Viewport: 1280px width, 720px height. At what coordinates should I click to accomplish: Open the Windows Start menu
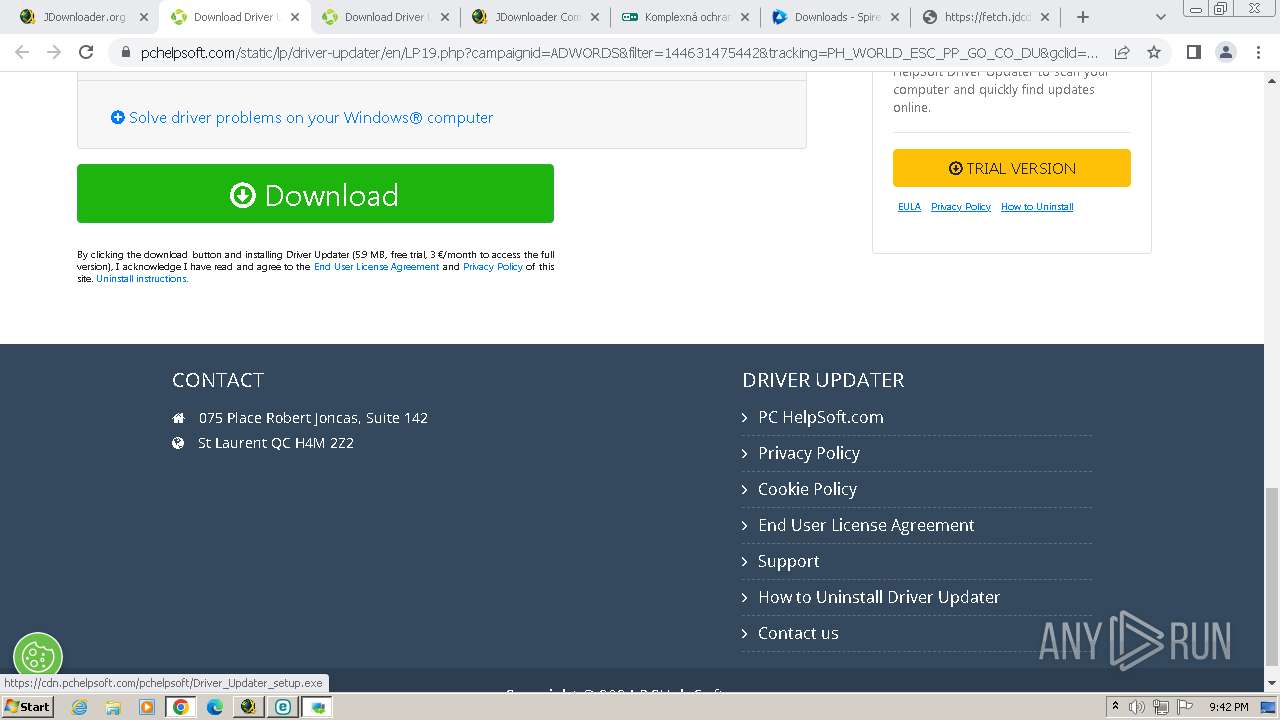point(28,707)
